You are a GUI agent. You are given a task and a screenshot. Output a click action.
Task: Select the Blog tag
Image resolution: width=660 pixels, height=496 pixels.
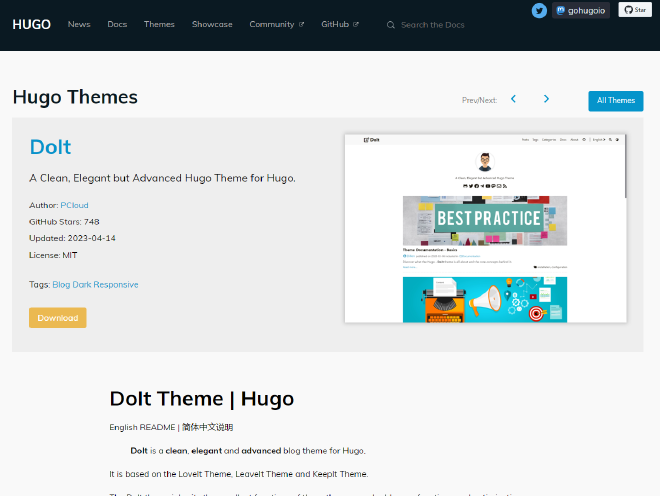pos(61,285)
